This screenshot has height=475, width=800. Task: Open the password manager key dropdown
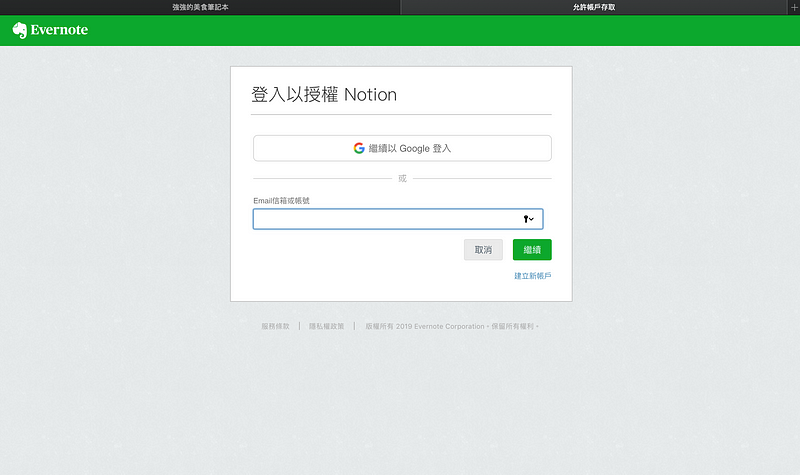tap(528, 219)
